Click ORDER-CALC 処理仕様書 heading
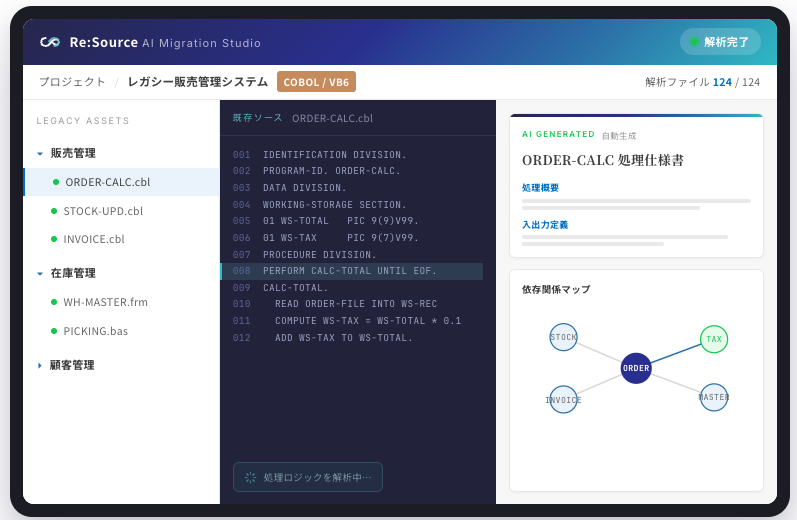This screenshot has width=797, height=520. pyautogui.click(x=603, y=160)
